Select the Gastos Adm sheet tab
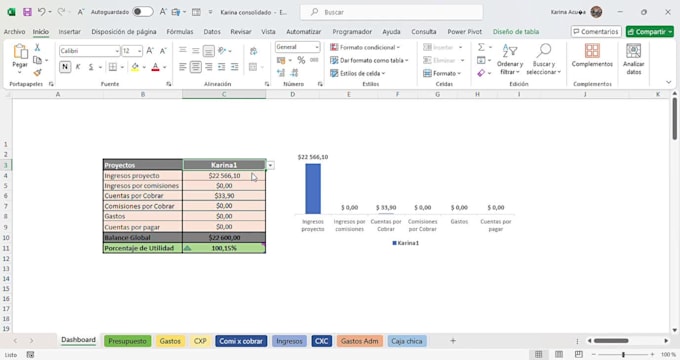Viewport: 680px width, 360px height. click(x=360, y=341)
